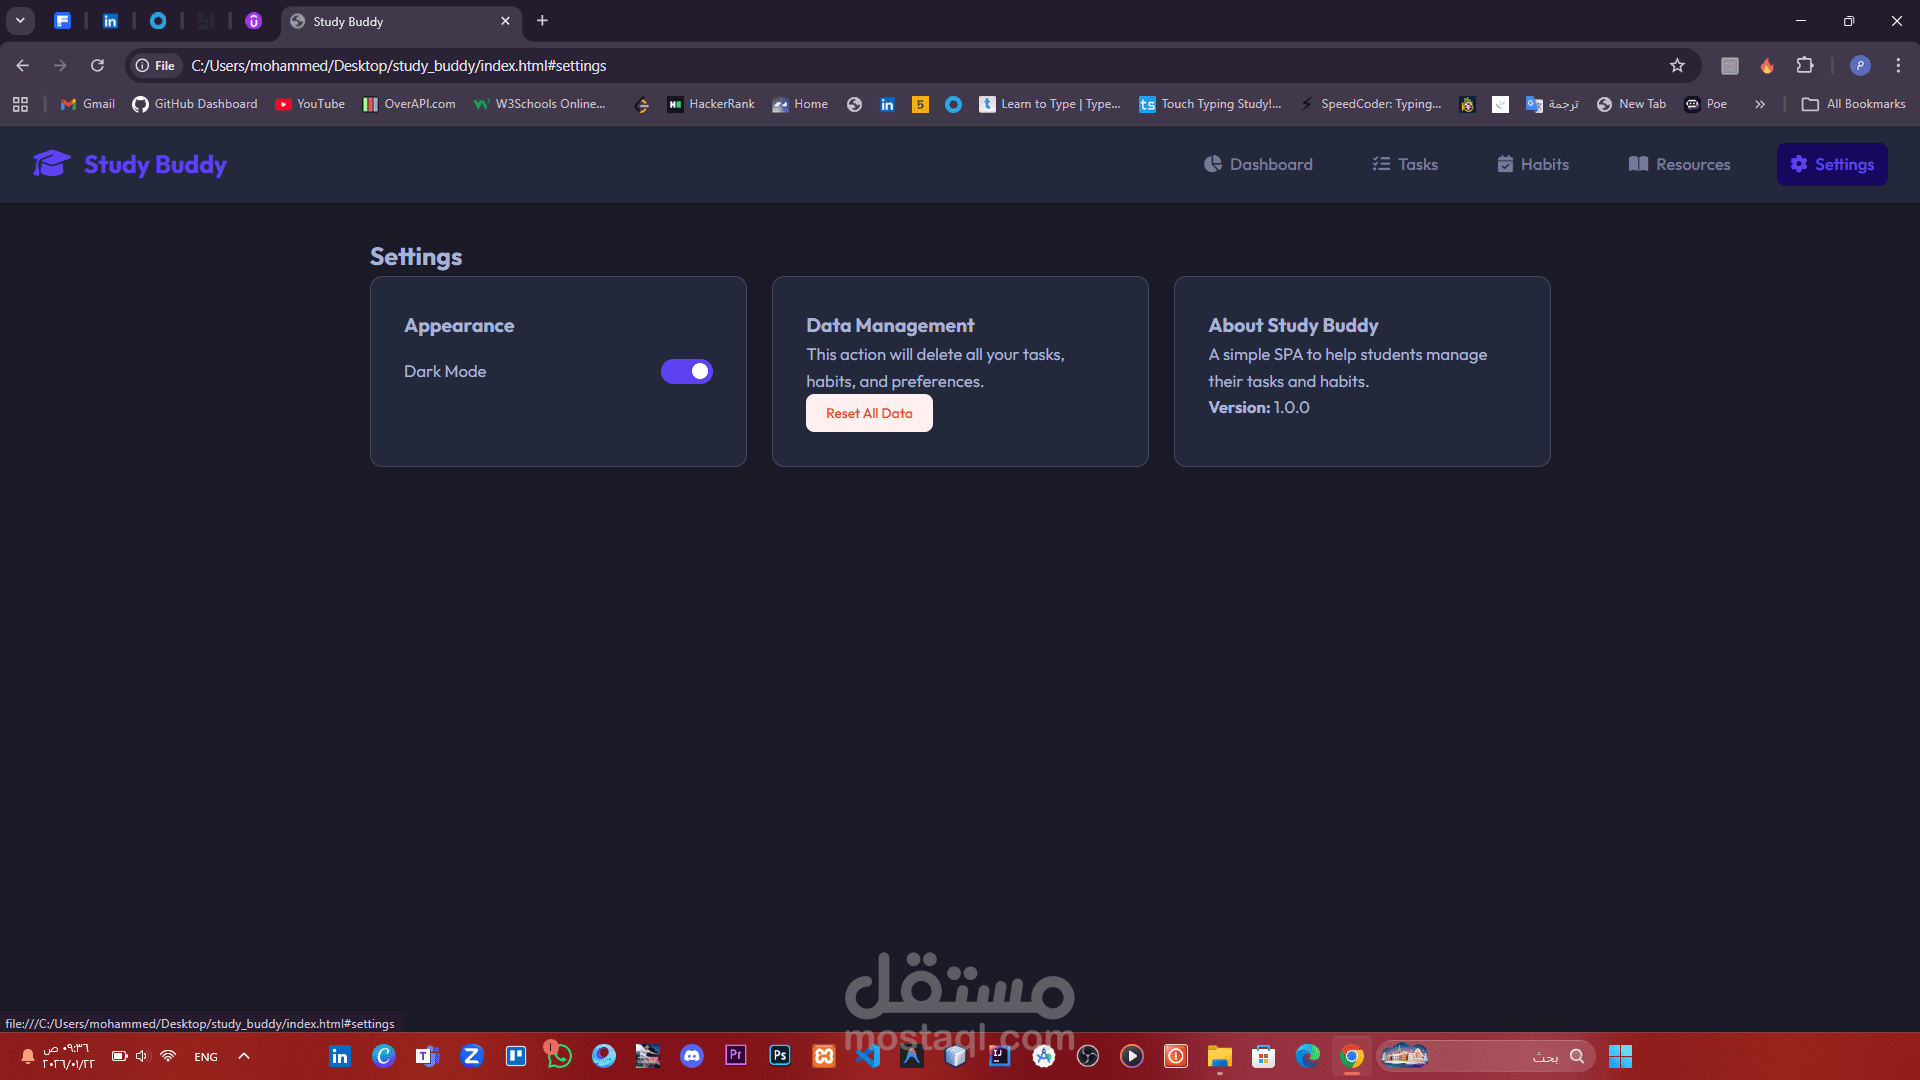Expand the hidden bookmarks chevron
Image resolution: width=1920 pixels, height=1080 pixels.
tap(1760, 104)
